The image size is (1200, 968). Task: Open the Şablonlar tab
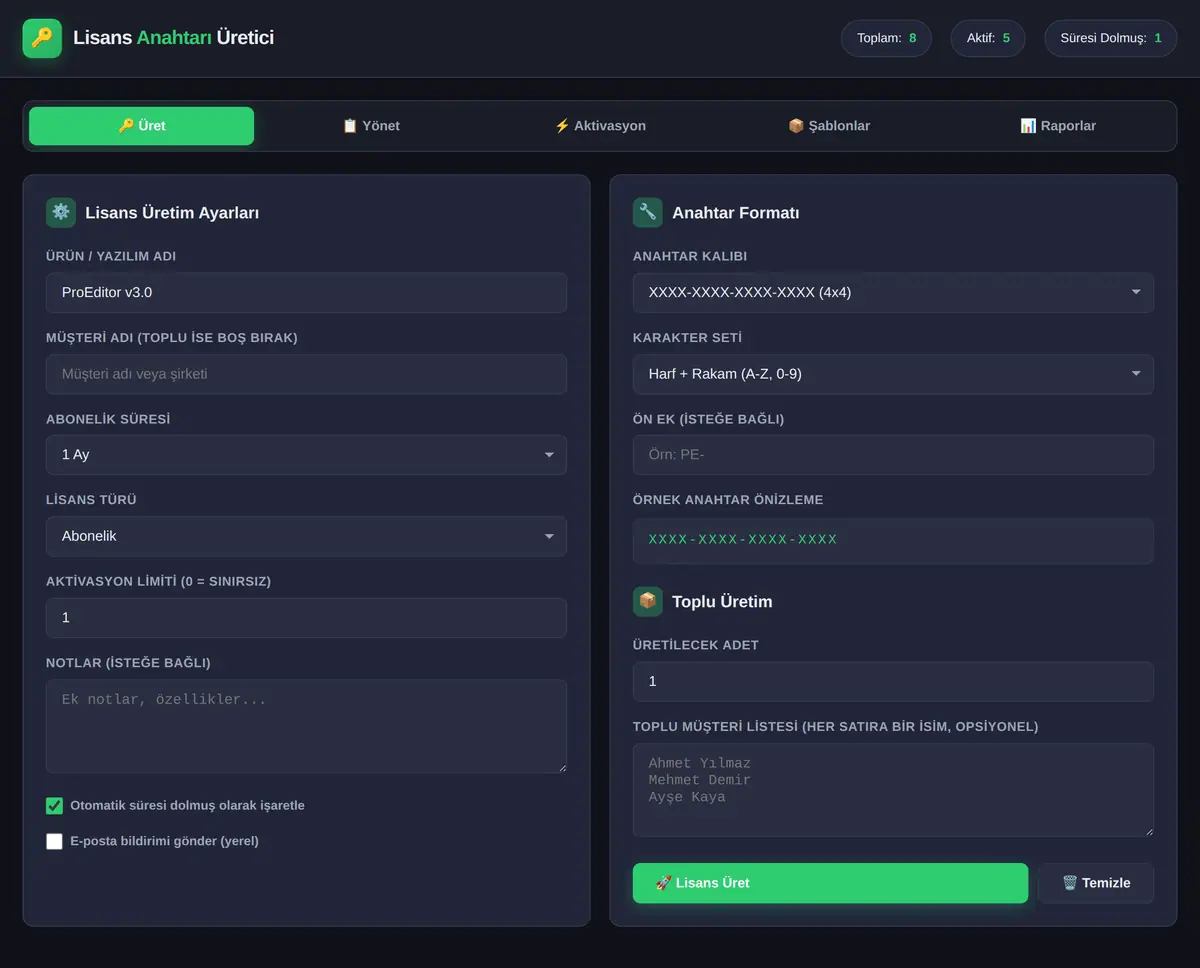click(829, 126)
